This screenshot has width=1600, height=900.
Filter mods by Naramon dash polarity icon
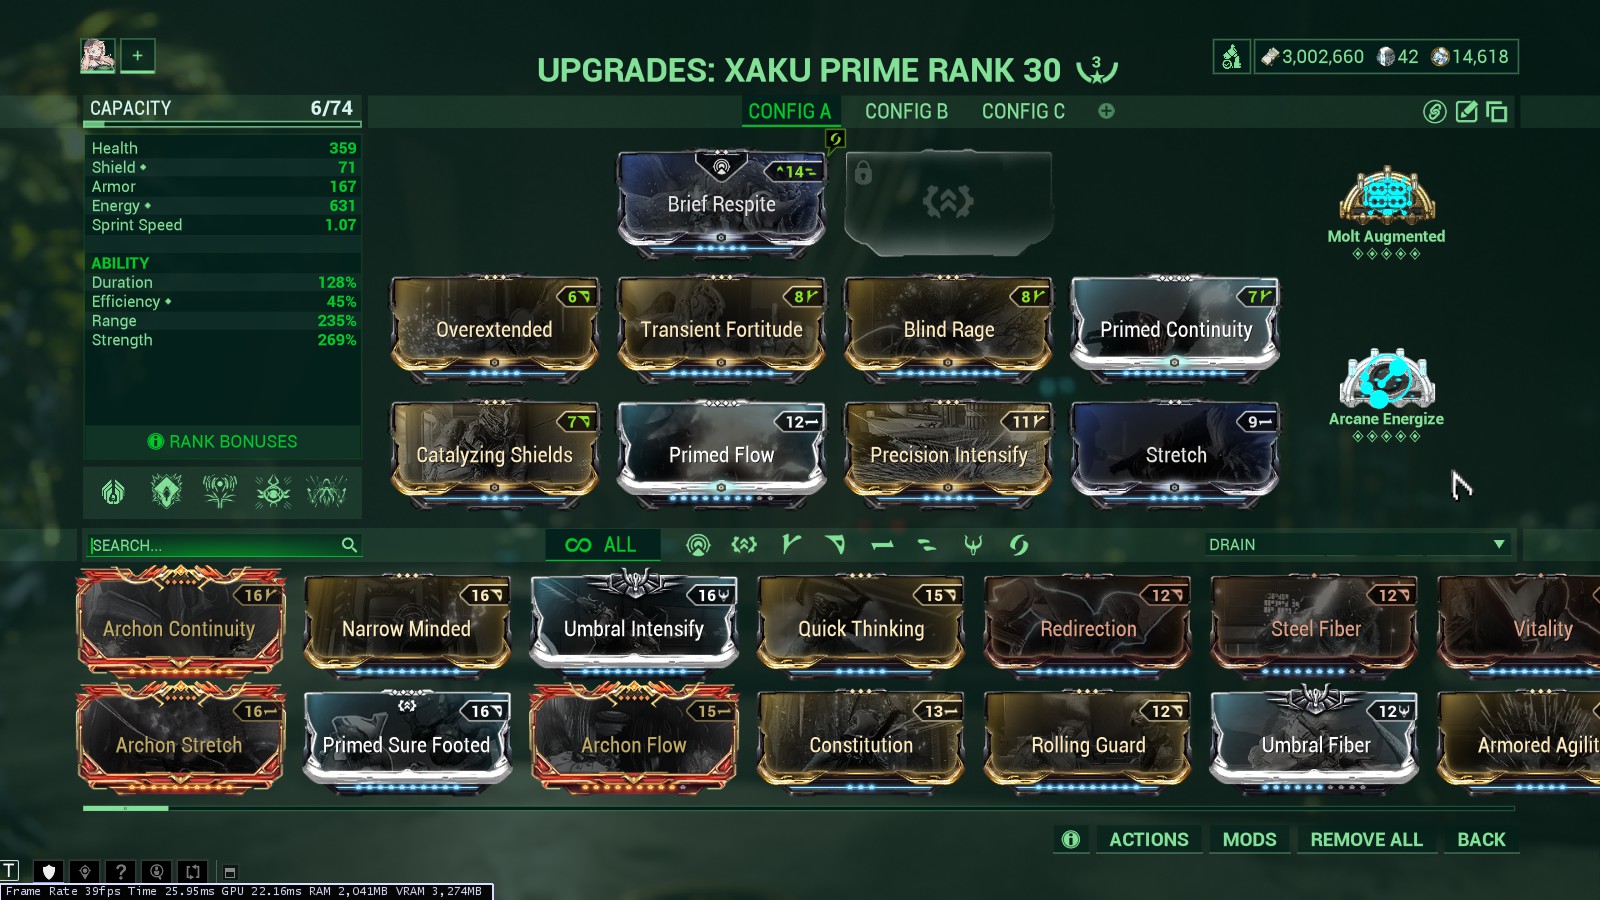tap(881, 545)
